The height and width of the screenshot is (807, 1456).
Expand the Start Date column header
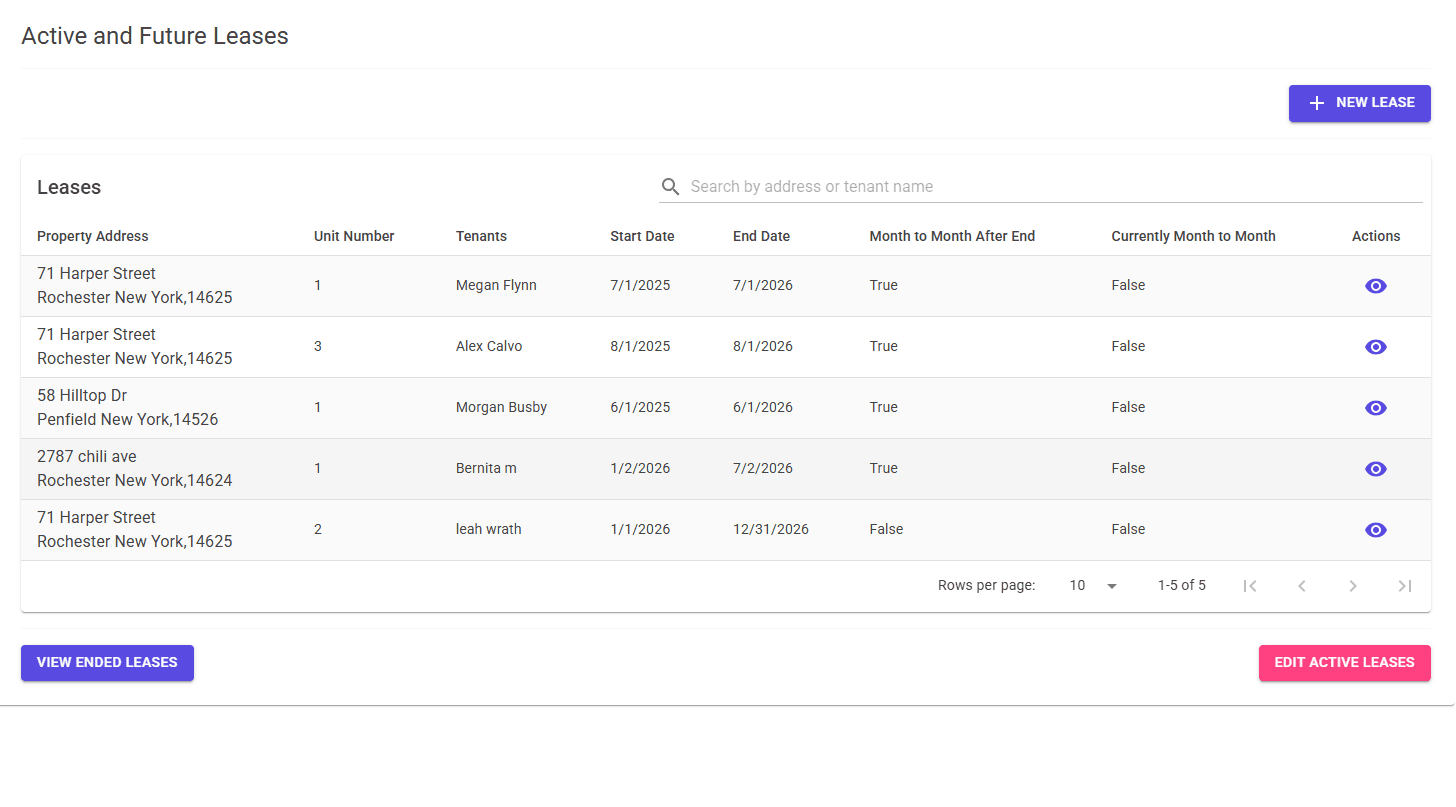point(642,236)
